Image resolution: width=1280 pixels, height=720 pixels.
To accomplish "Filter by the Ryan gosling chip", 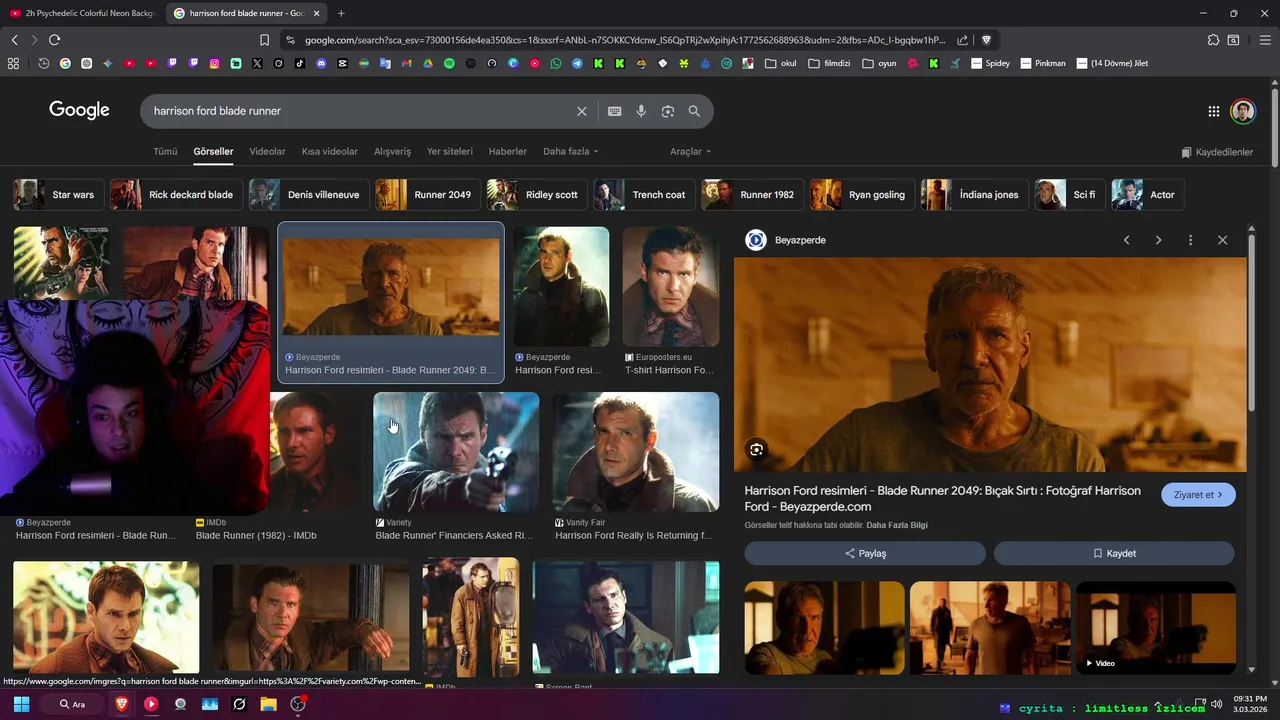I will [861, 194].
